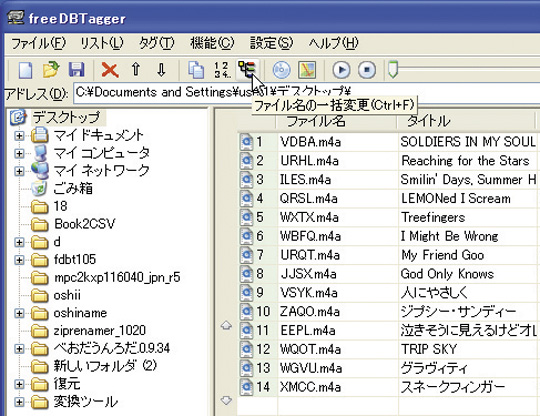Move item up with the up arrow icon
This screenshot has width=540, height=416.
pos(136,69)
